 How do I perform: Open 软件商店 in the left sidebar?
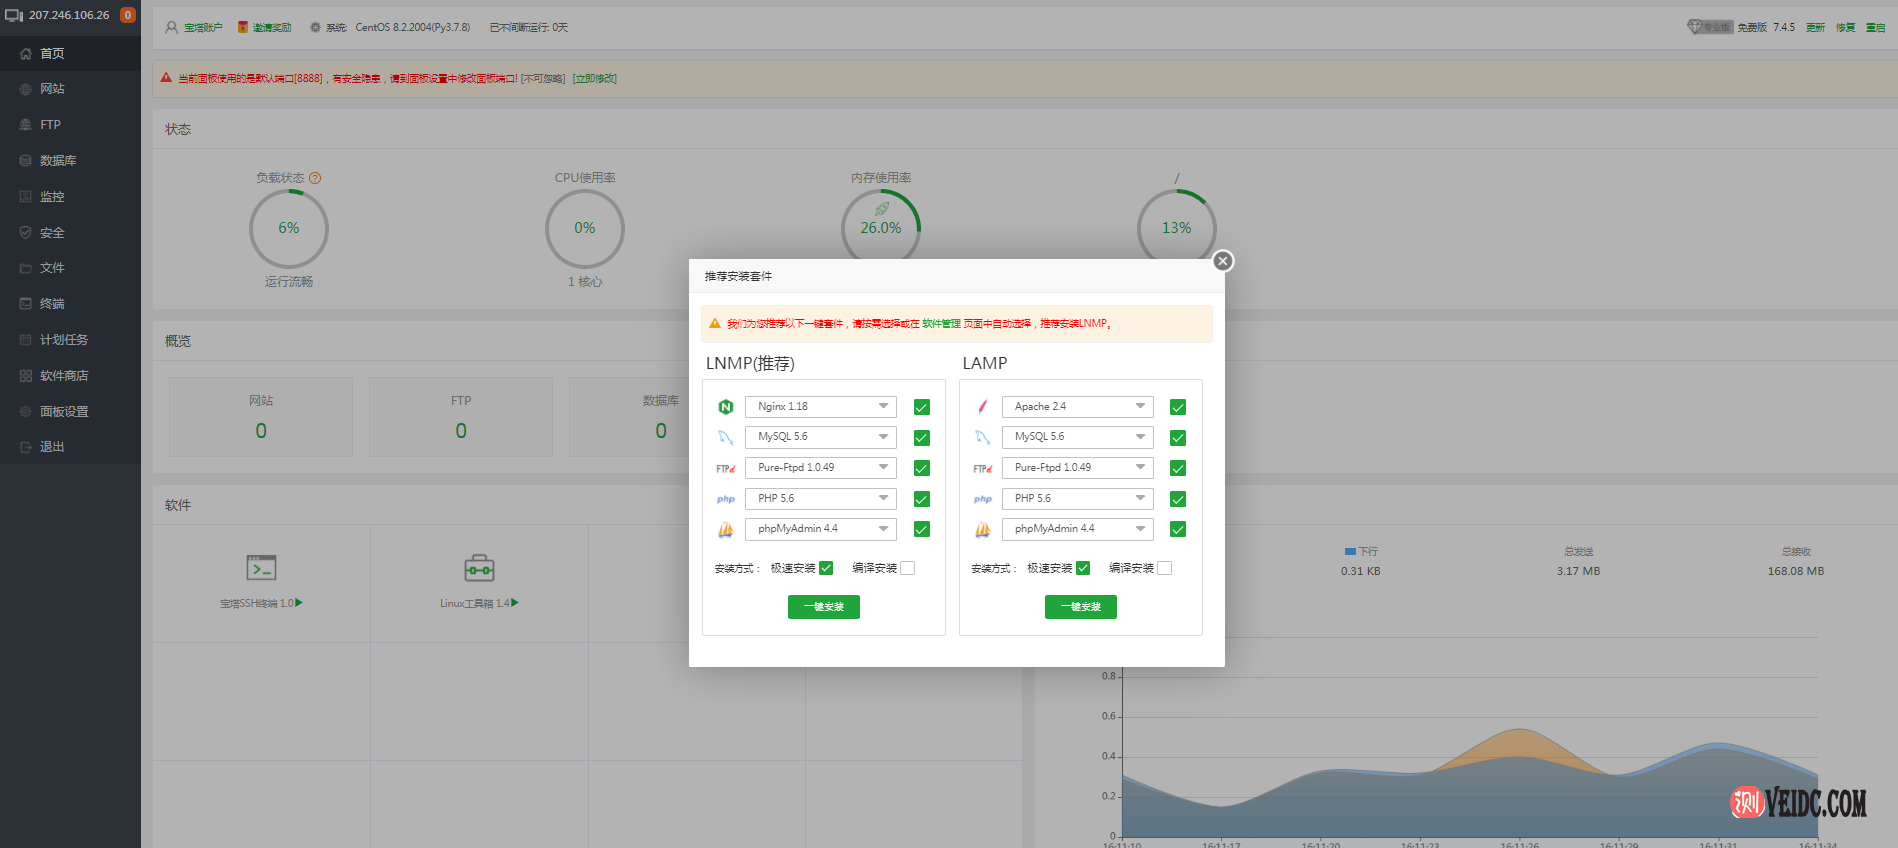64,376
